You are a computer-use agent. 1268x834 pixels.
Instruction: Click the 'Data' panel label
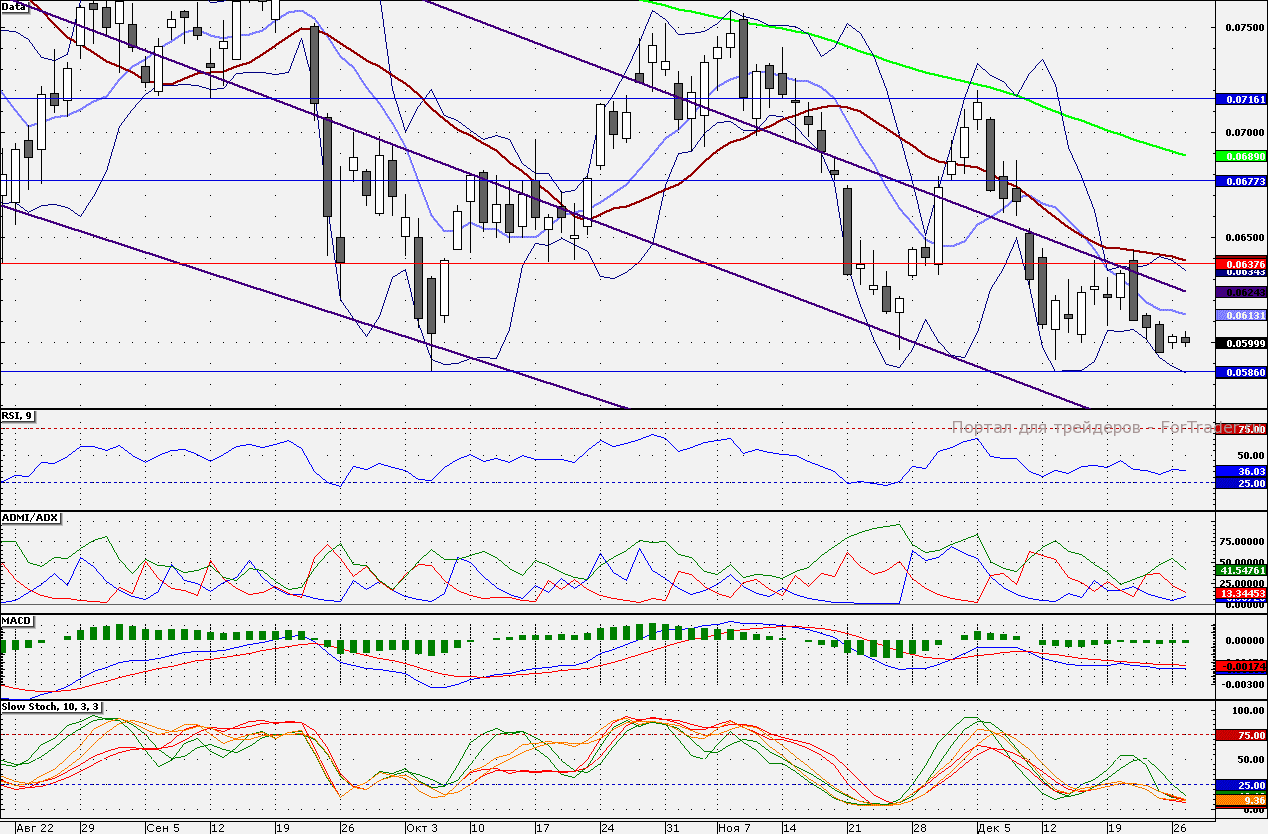click(x=15, y=6)
